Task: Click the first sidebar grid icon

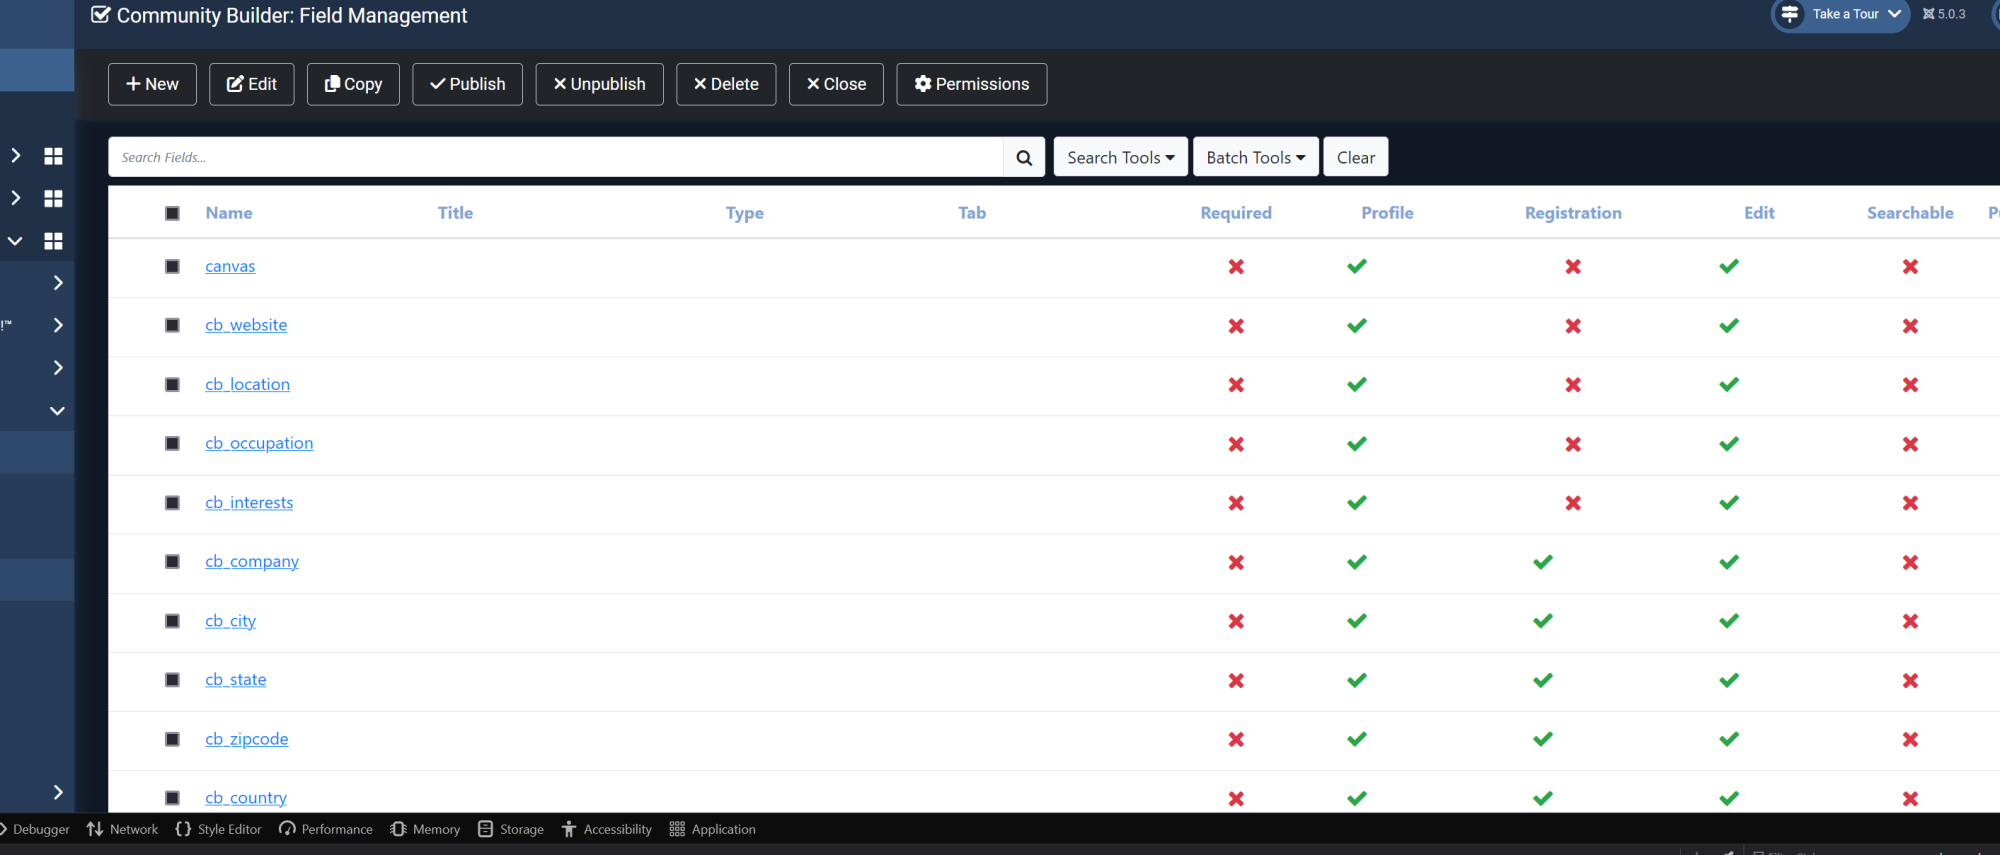Action: pyautogui.click(x=53, y=156)
